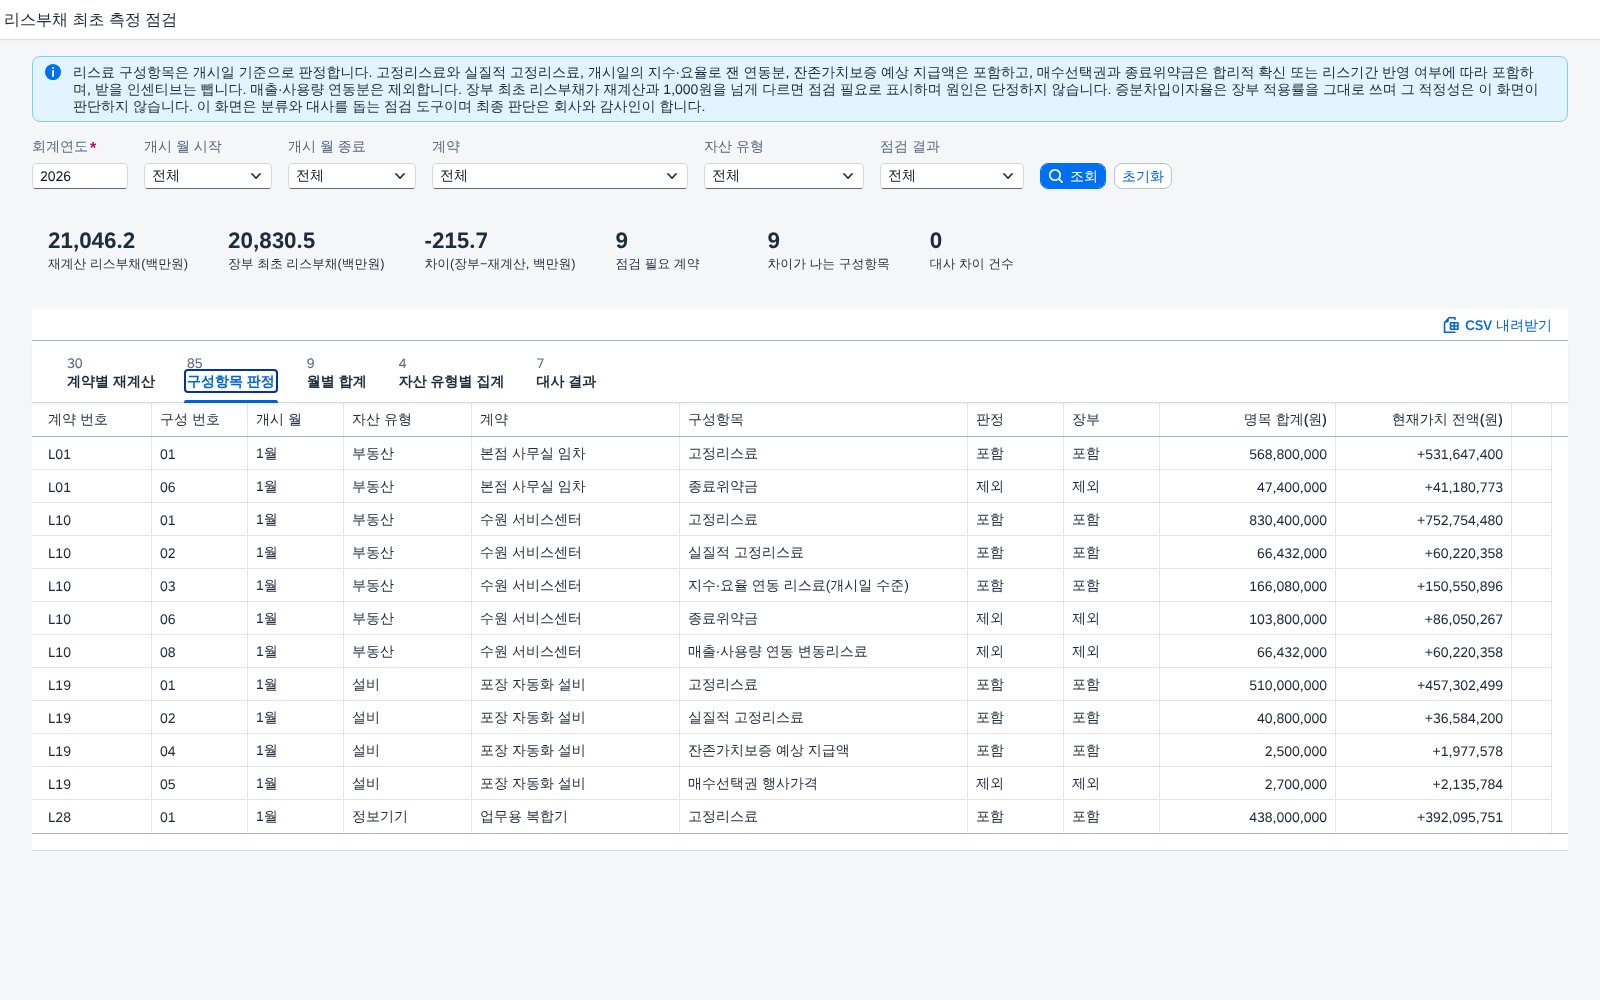This screenshot has width=1600, height=1000.
Task: Click the 판정 column header
Action: (x=1016, y=420)
